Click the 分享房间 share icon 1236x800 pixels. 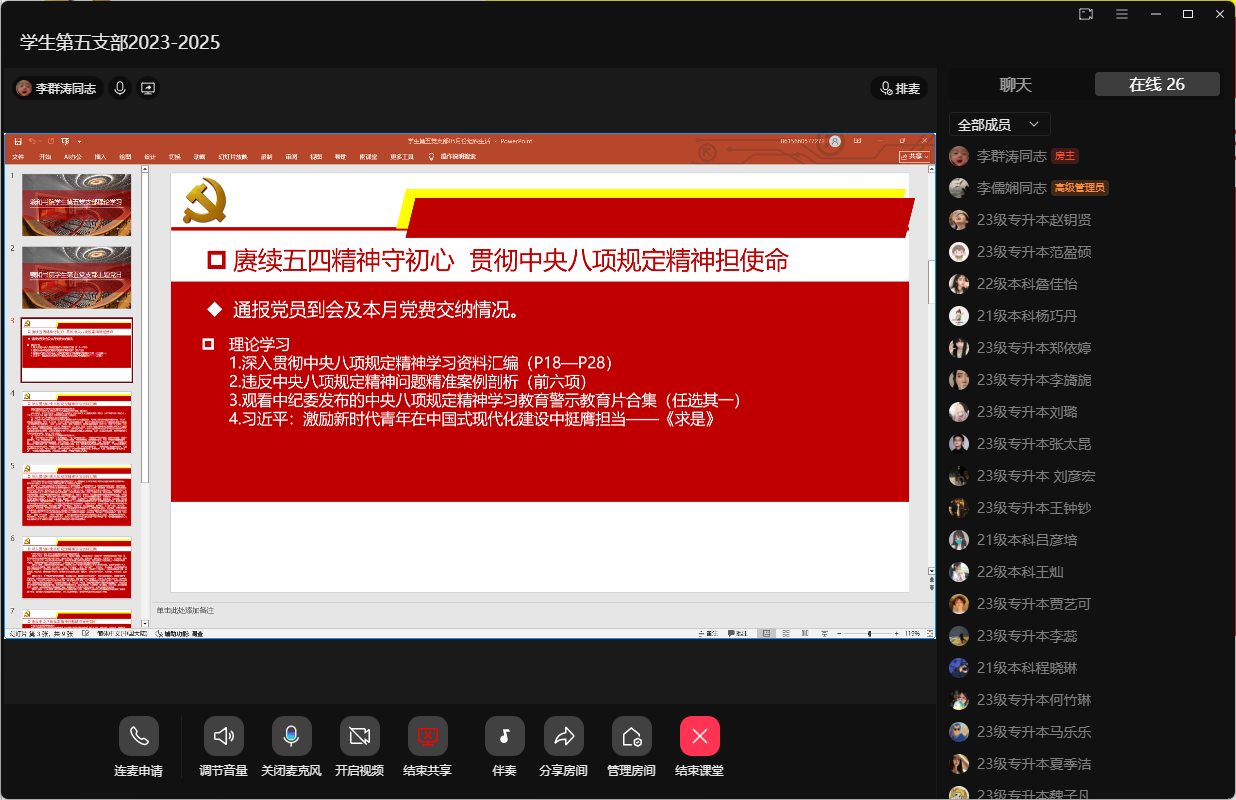pos(563,737)
